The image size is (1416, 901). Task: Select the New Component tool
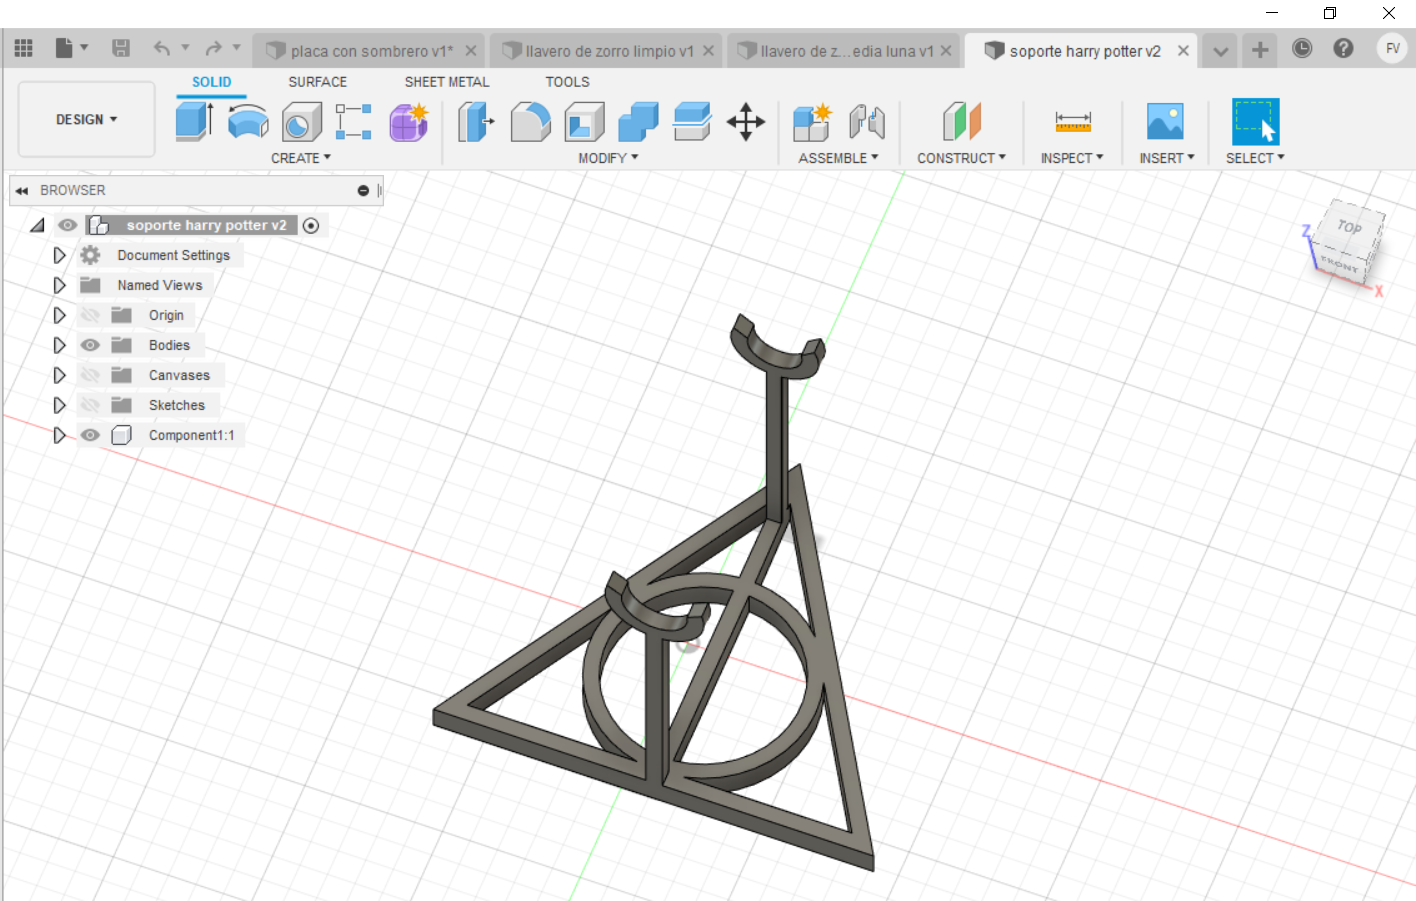[812, 122]
